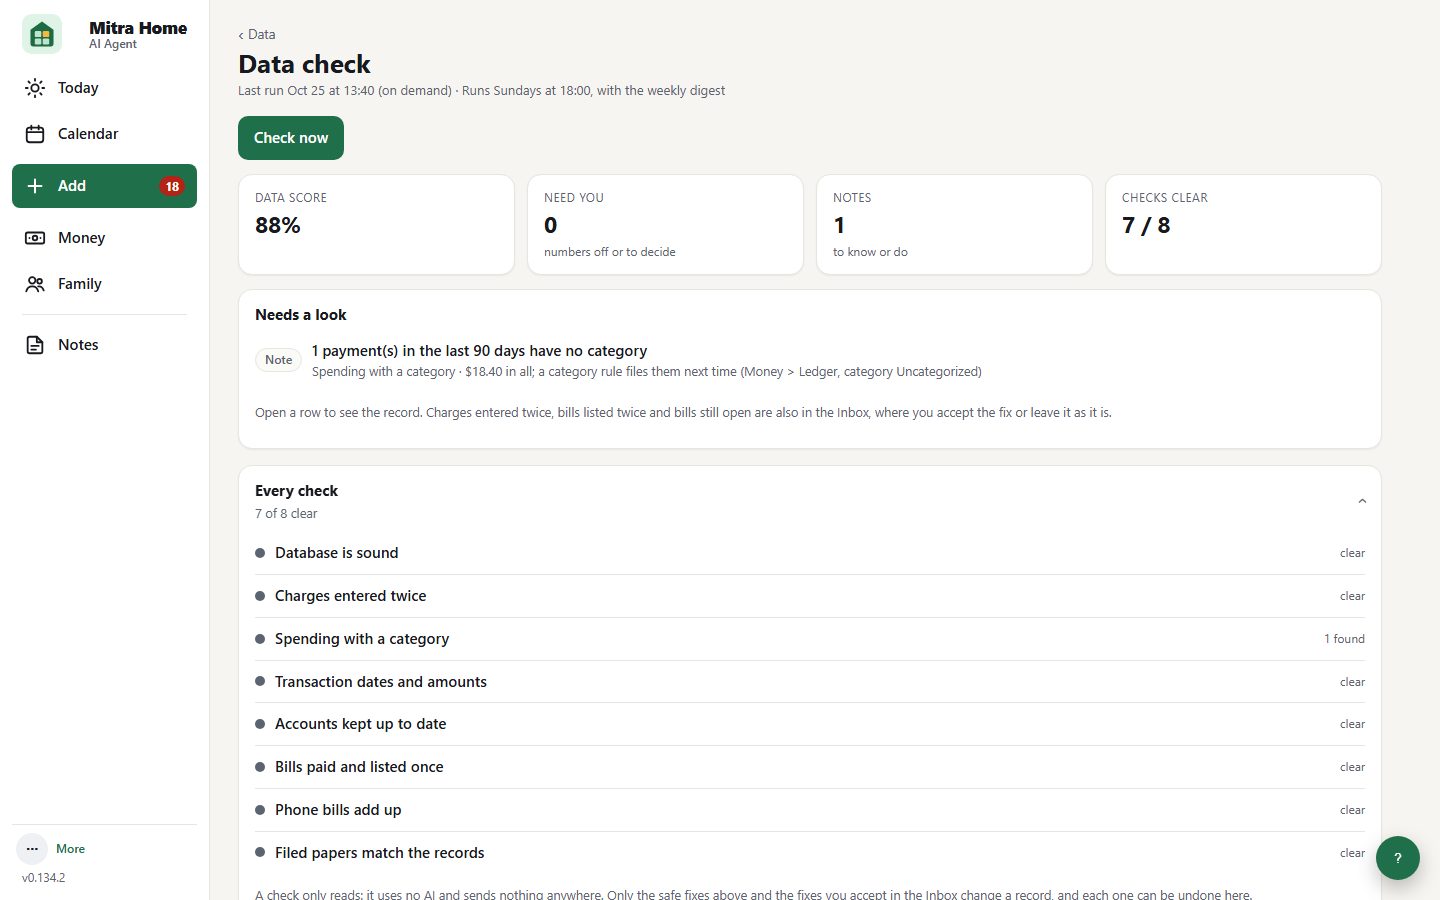1440x900 pixels.
Task: Open Family via its people icon
Action: click(x=35, y=284)
